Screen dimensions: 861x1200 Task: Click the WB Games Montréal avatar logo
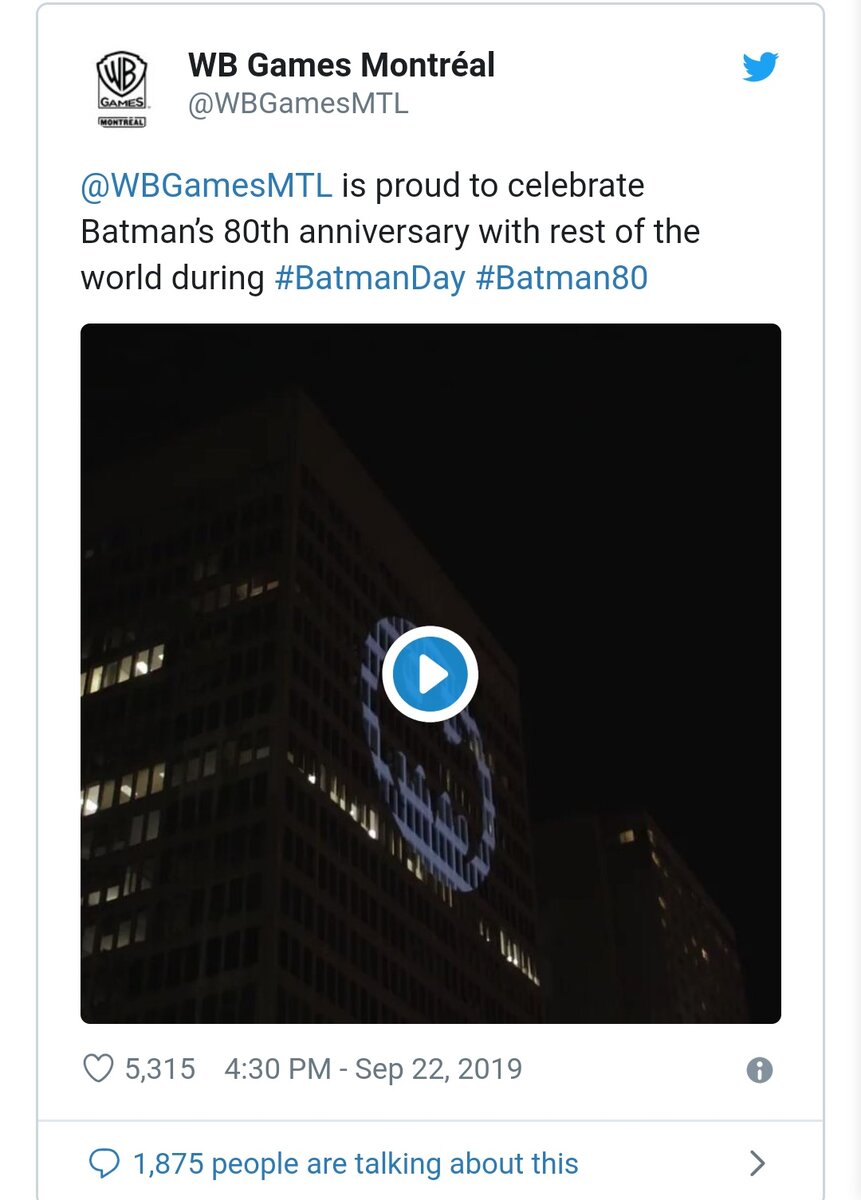coord(122,89)
